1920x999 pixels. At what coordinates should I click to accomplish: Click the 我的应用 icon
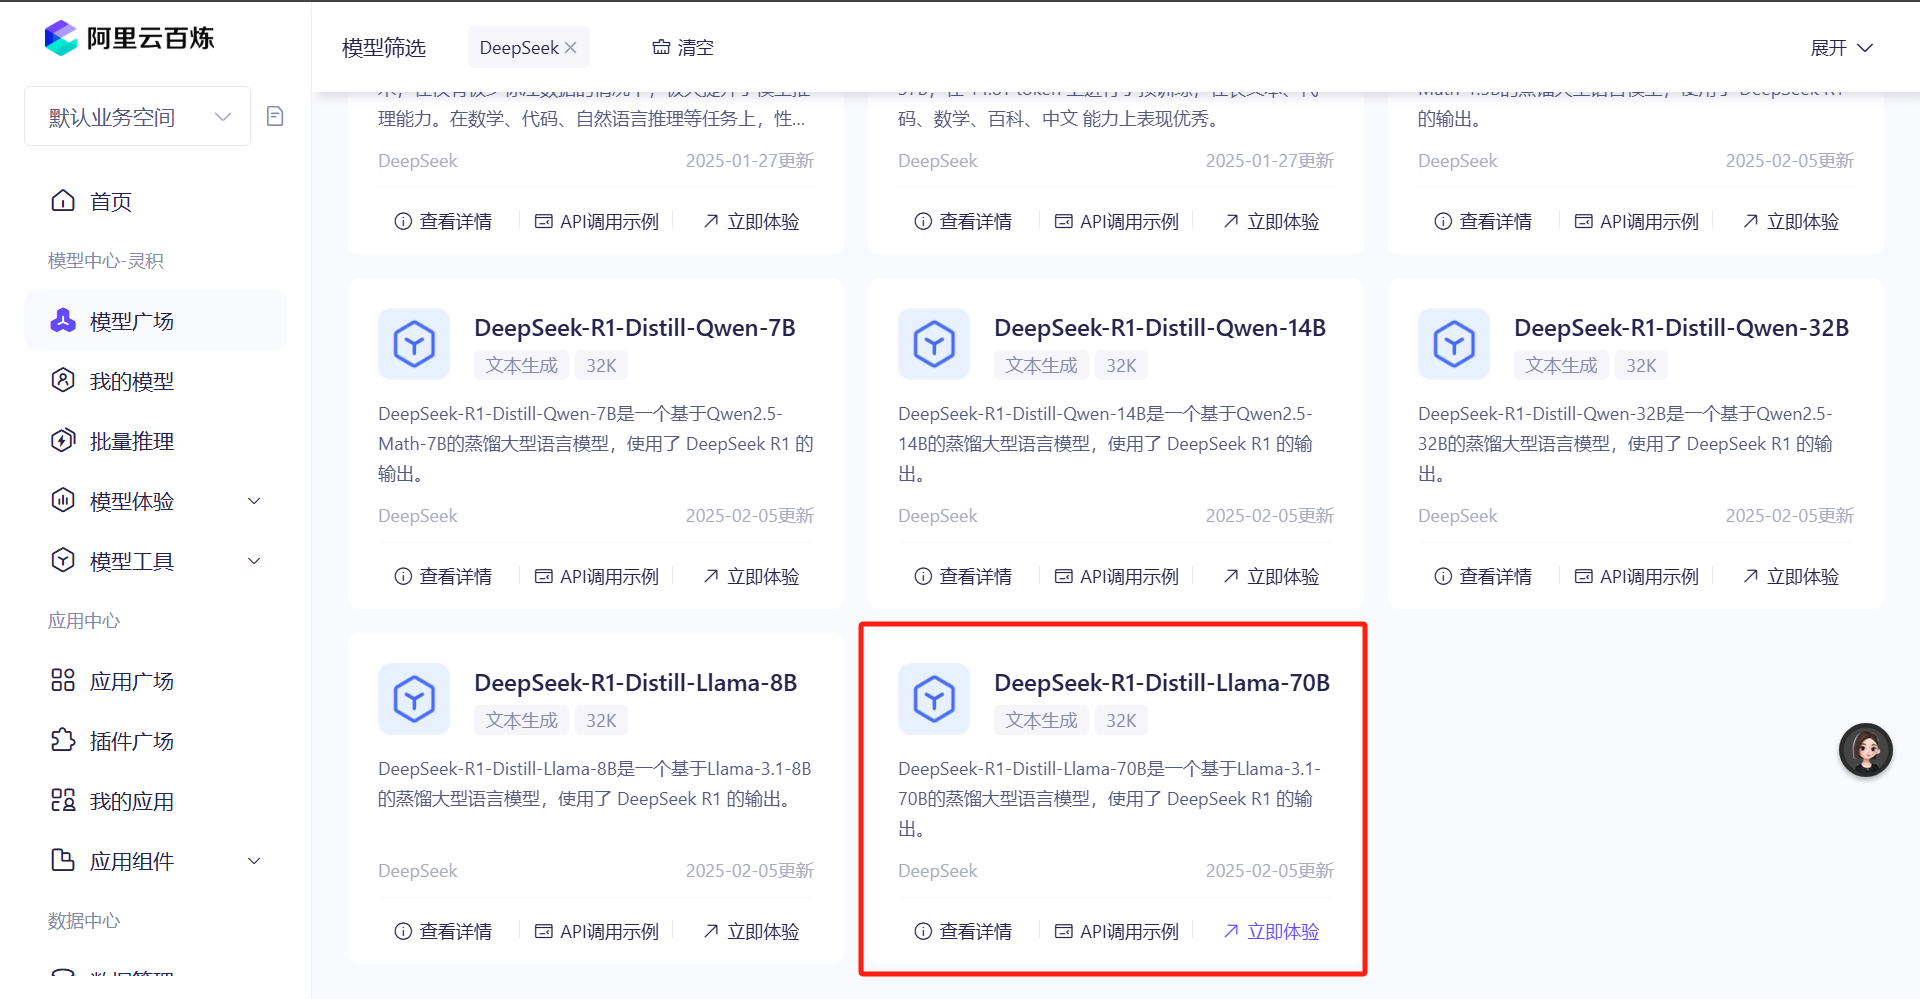[x=63, y=800]
